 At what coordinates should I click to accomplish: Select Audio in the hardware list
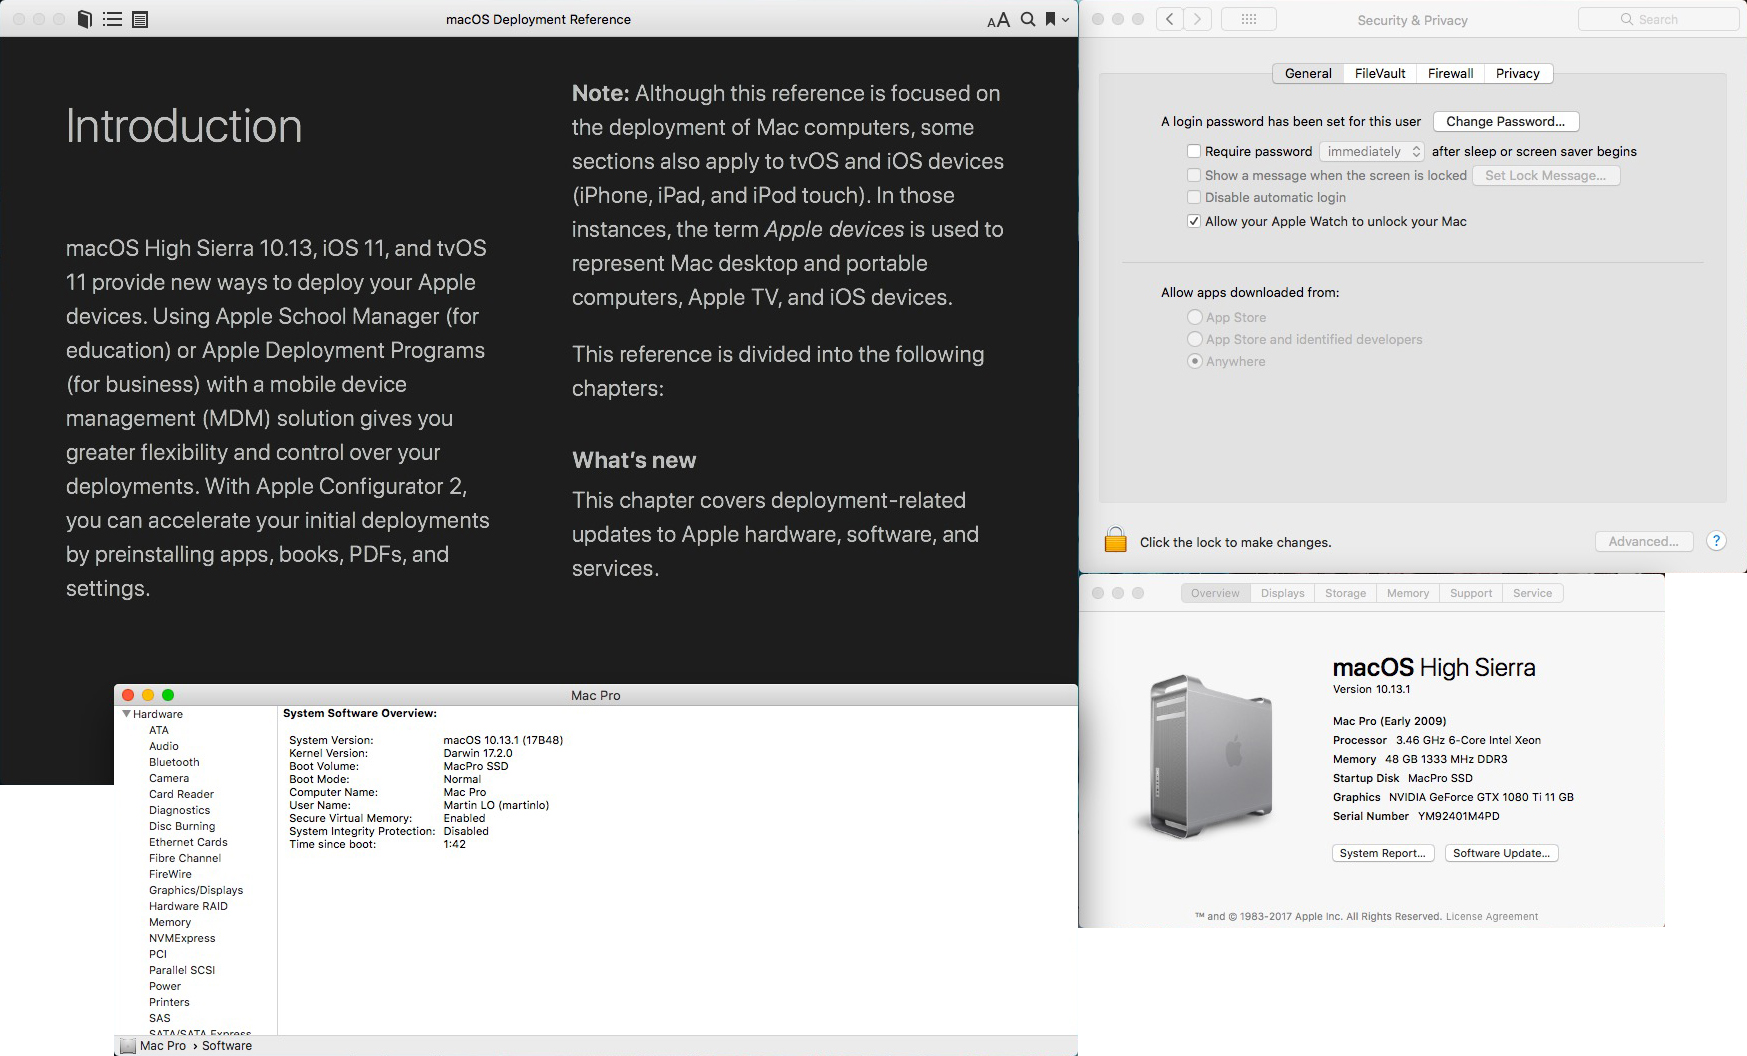[164, 746]
